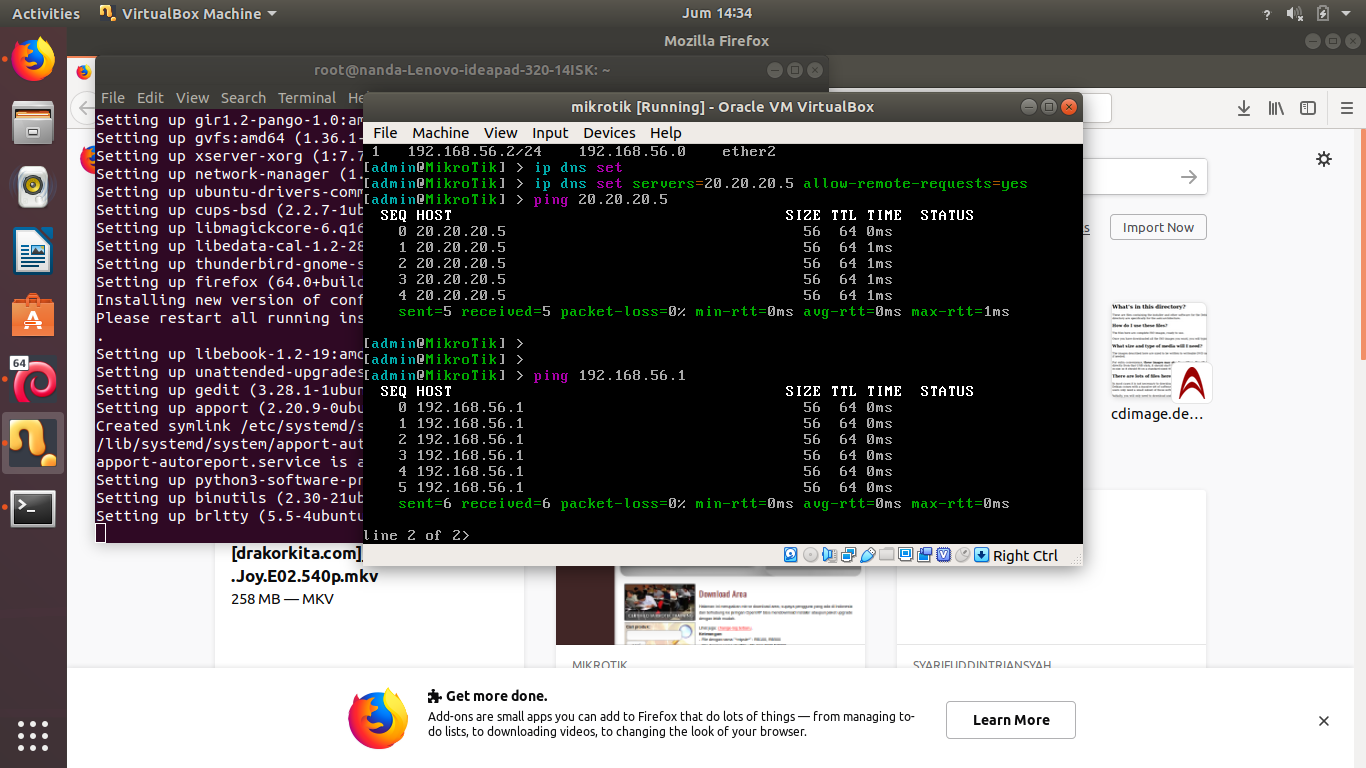Click the Import Now button in Firefox
This screenshot has width=1366, height=768.
(x=1158, y=227)
